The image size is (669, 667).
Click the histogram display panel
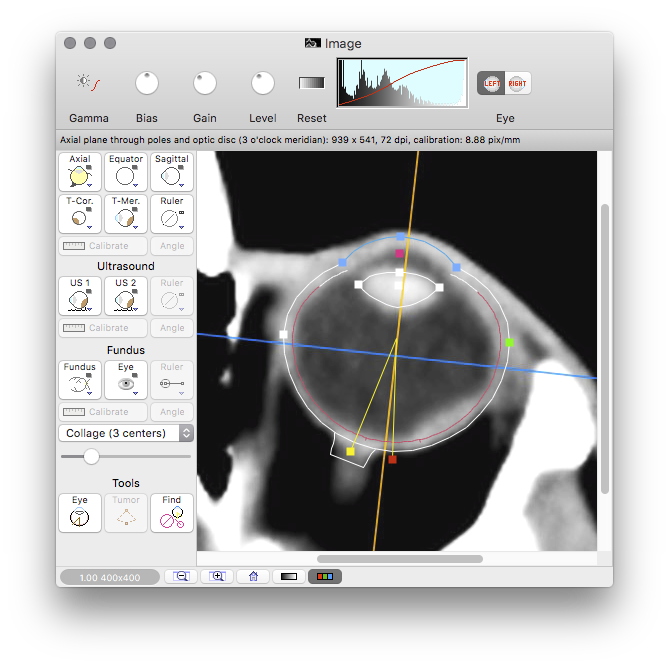coord(402,83)
